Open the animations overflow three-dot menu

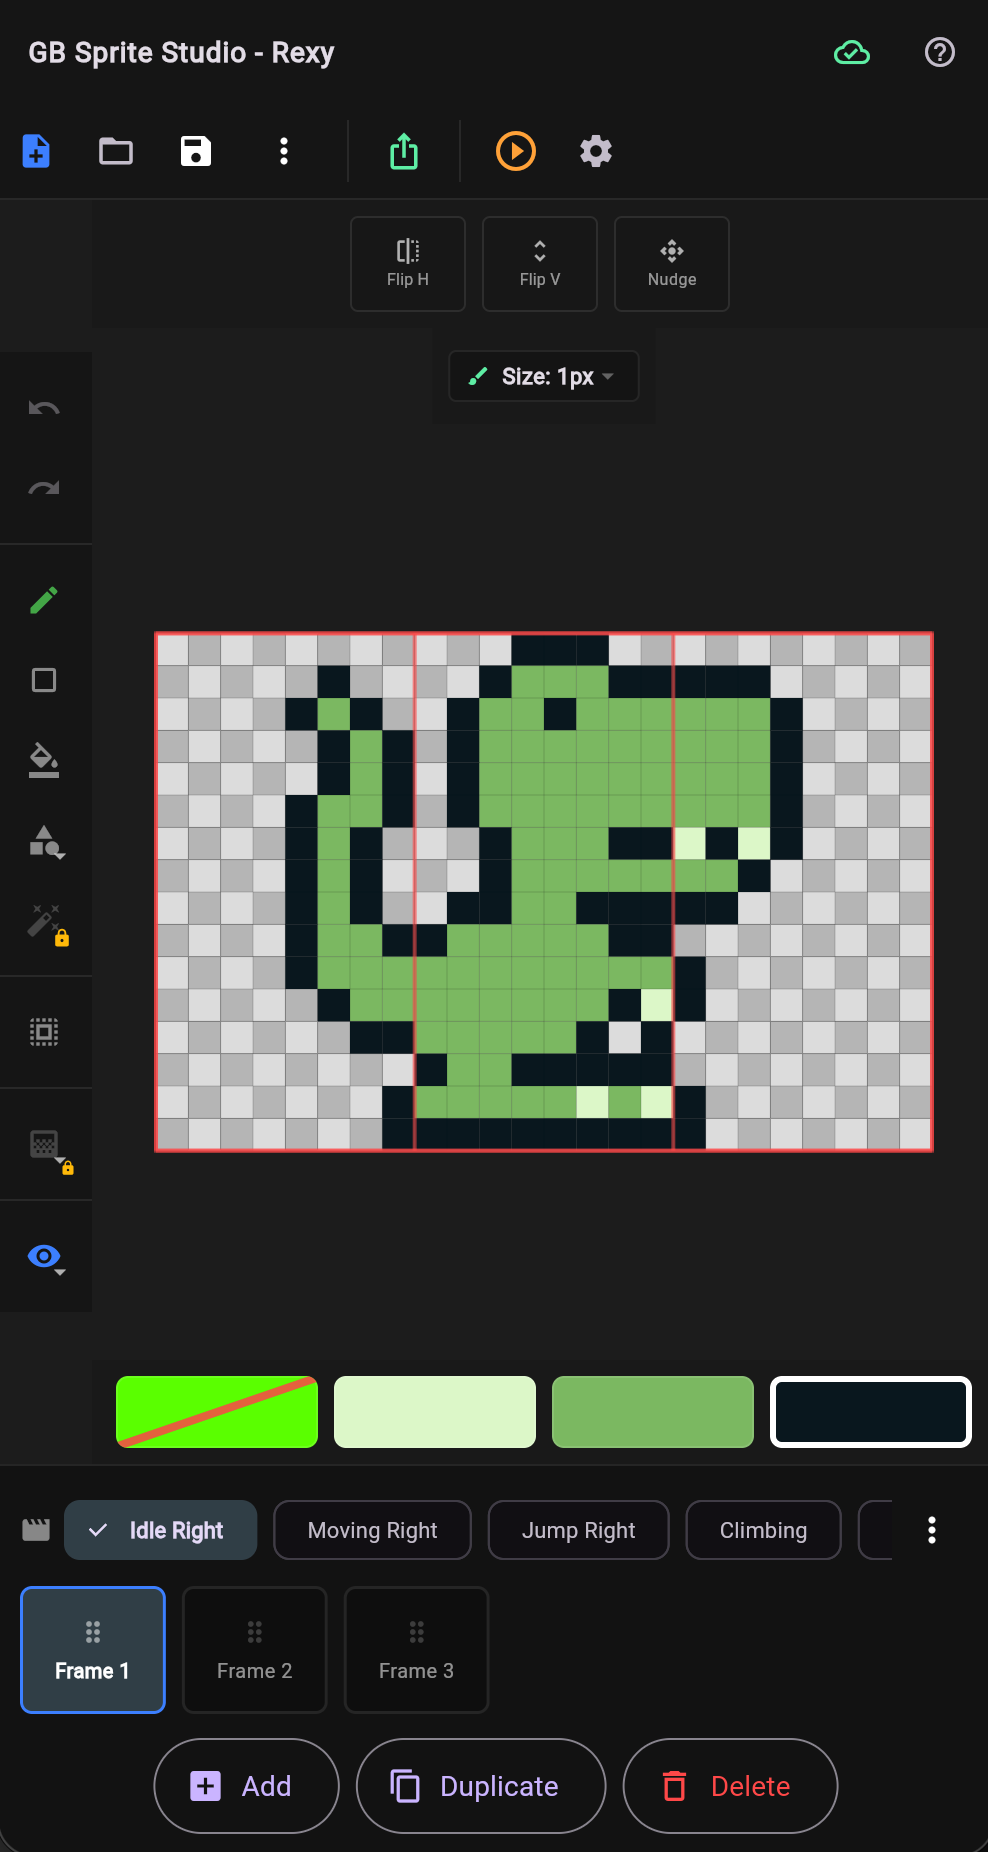(x=932, y=1530)
